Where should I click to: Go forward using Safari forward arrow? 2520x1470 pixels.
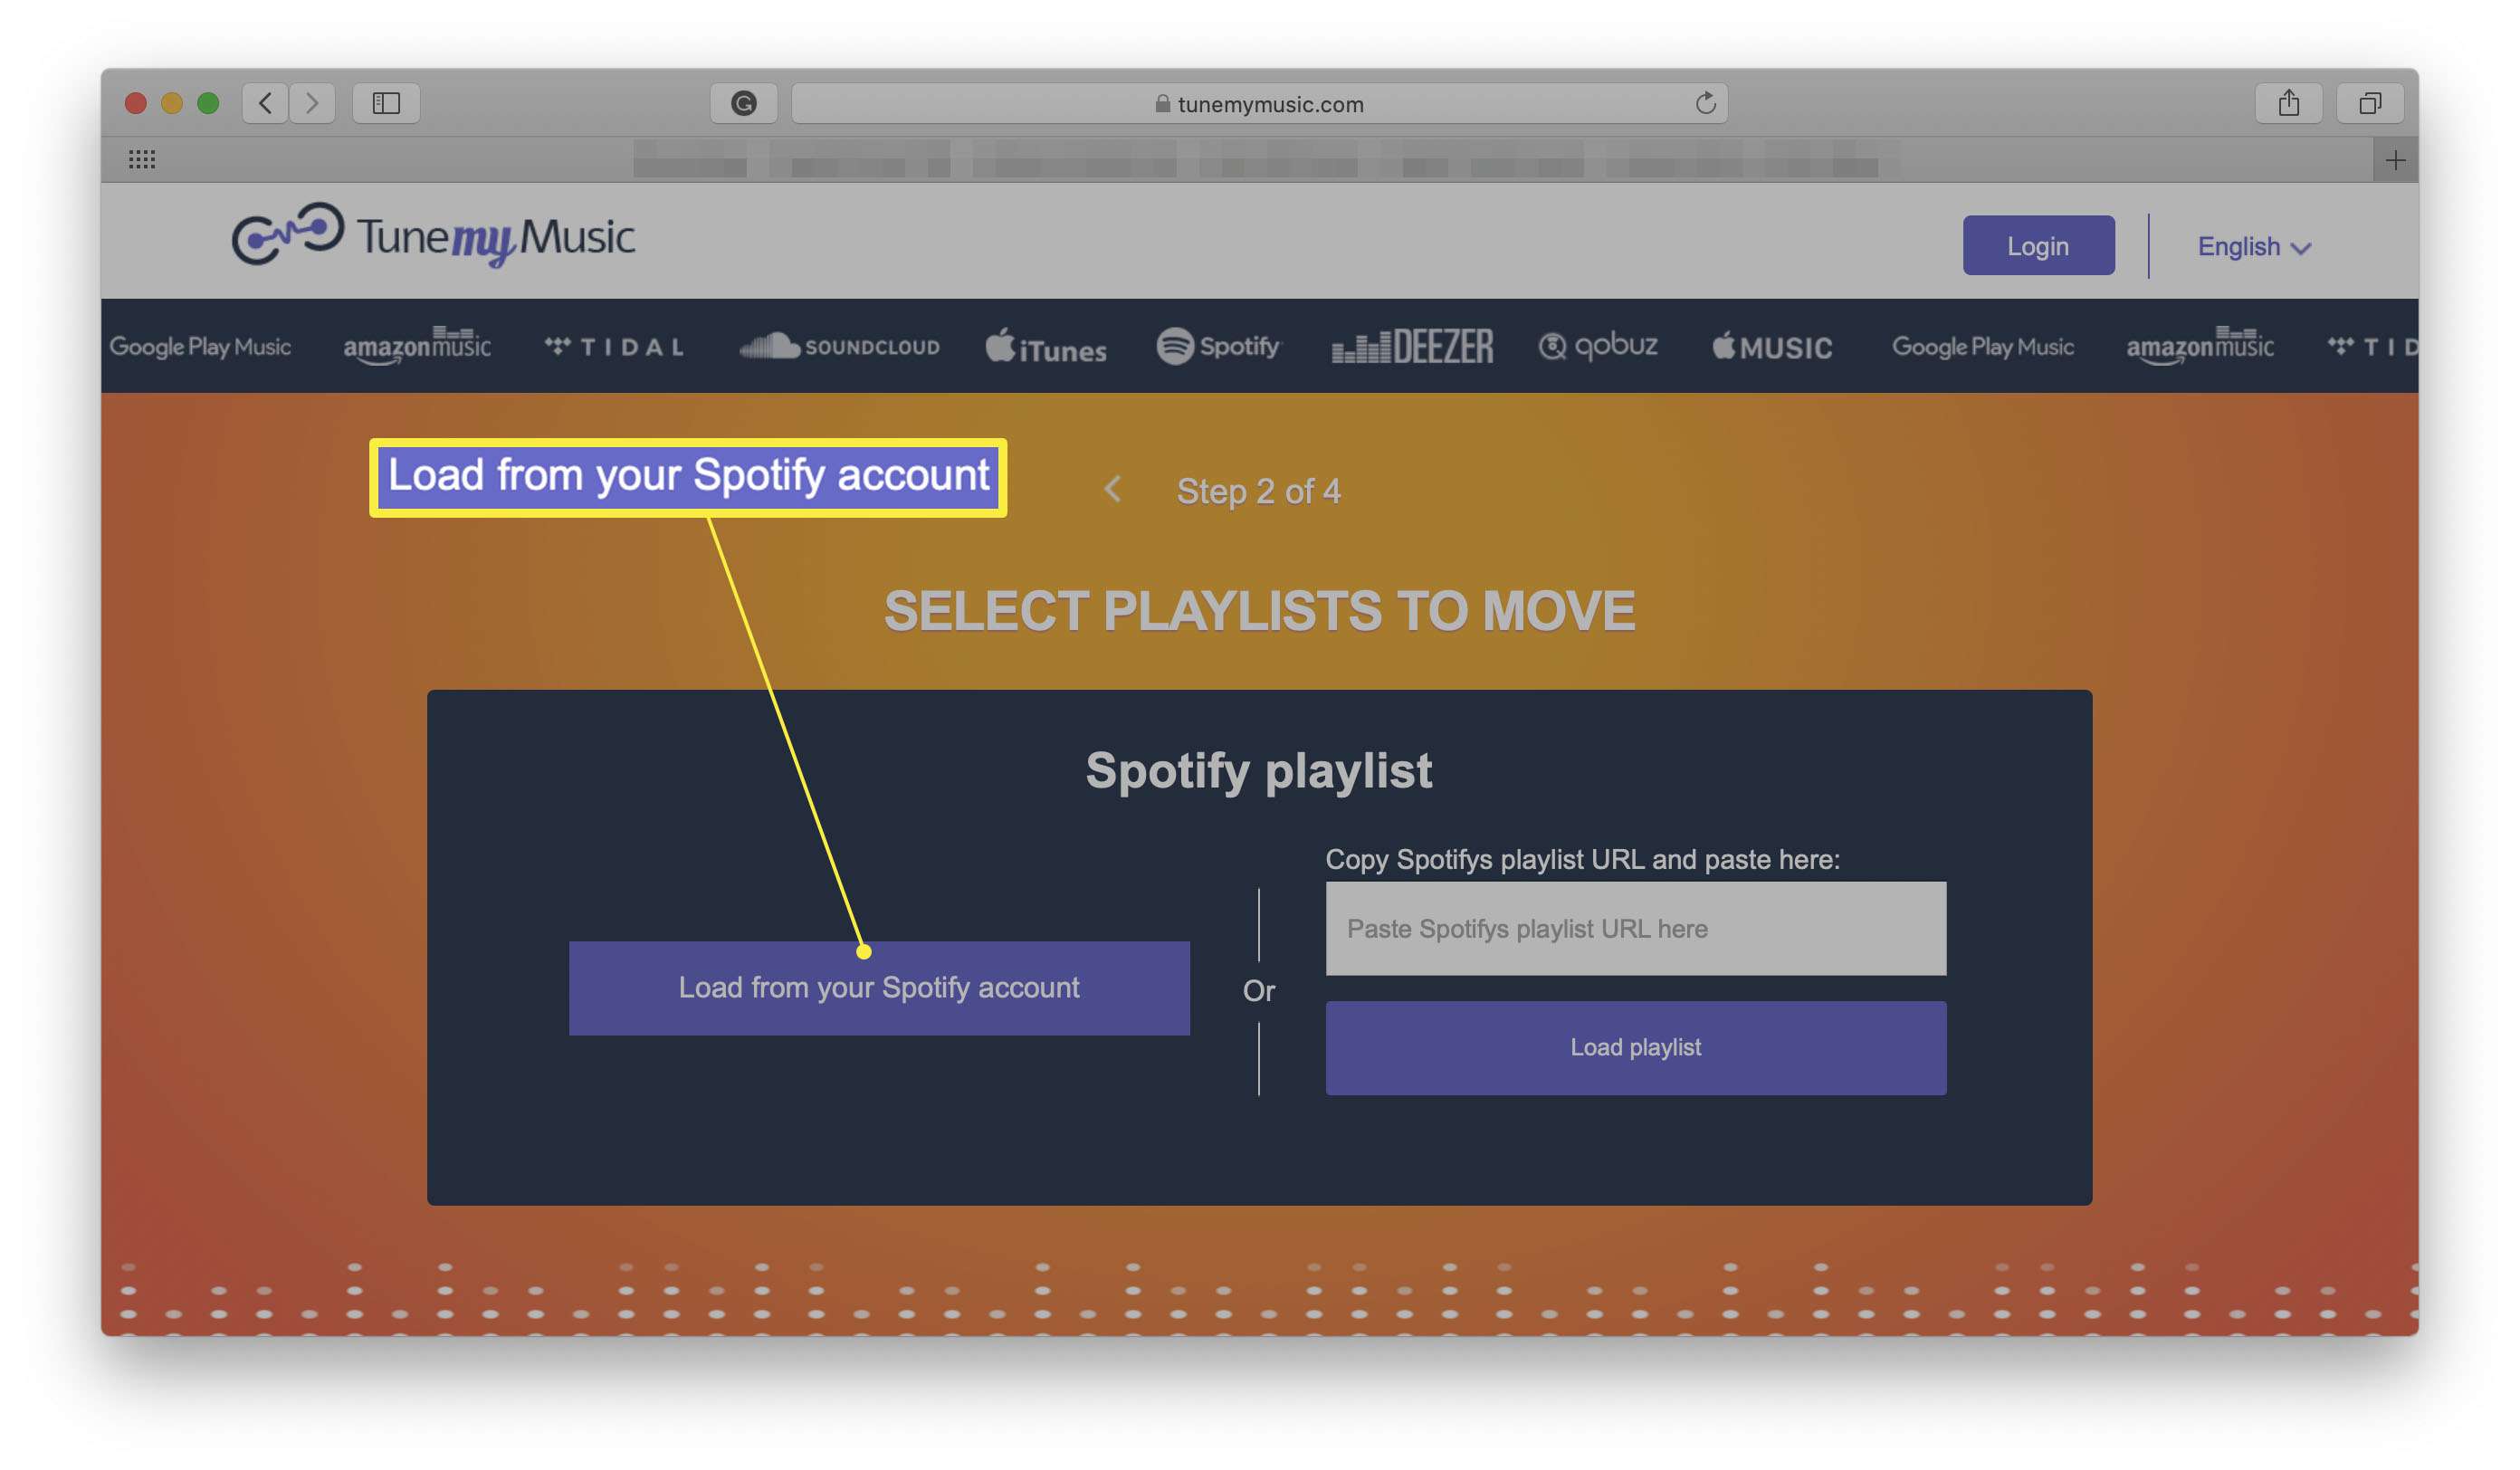(312, 103)
